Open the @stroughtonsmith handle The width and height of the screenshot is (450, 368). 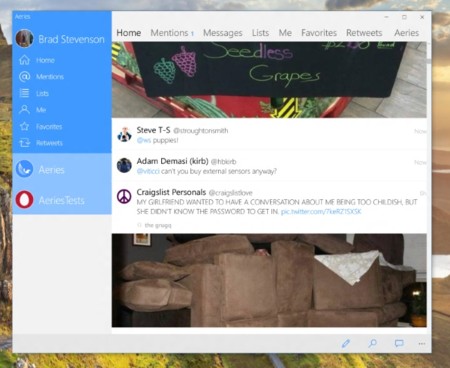point(201,131)
